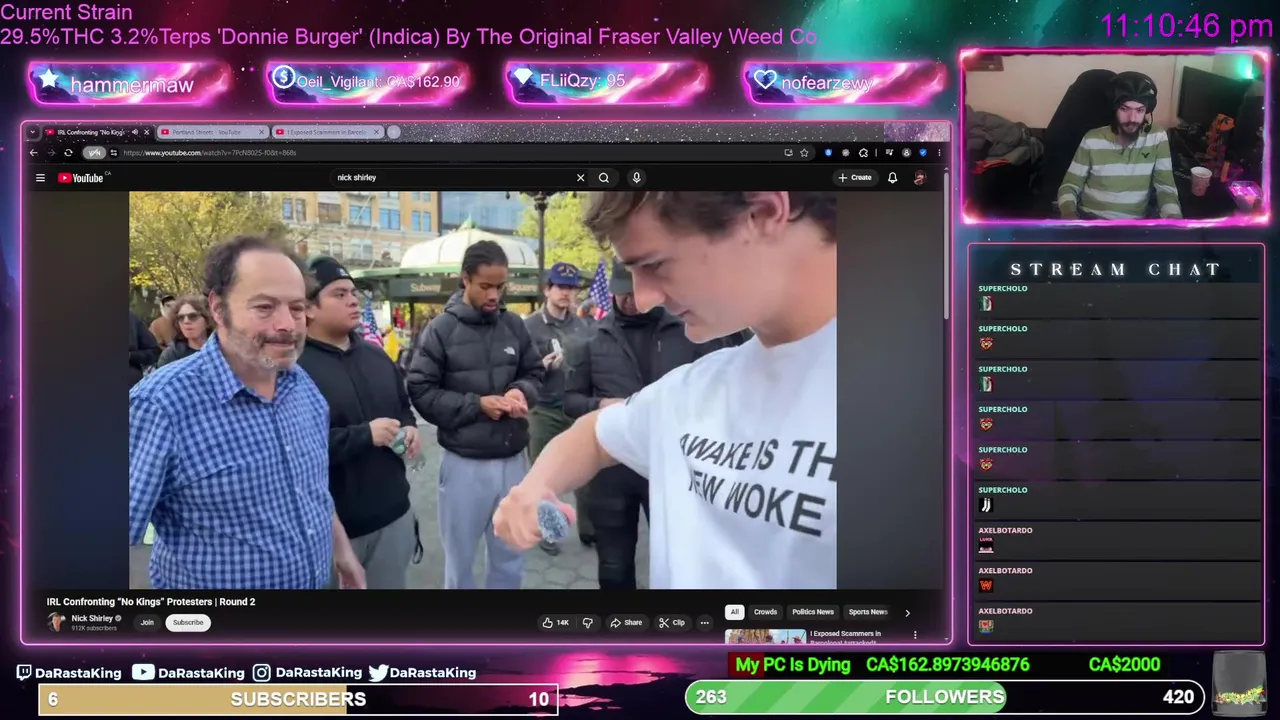The image size is (1280, 720).
Task: Click the 'My PC Is Dying' donation goal
Action: [792, 665]
